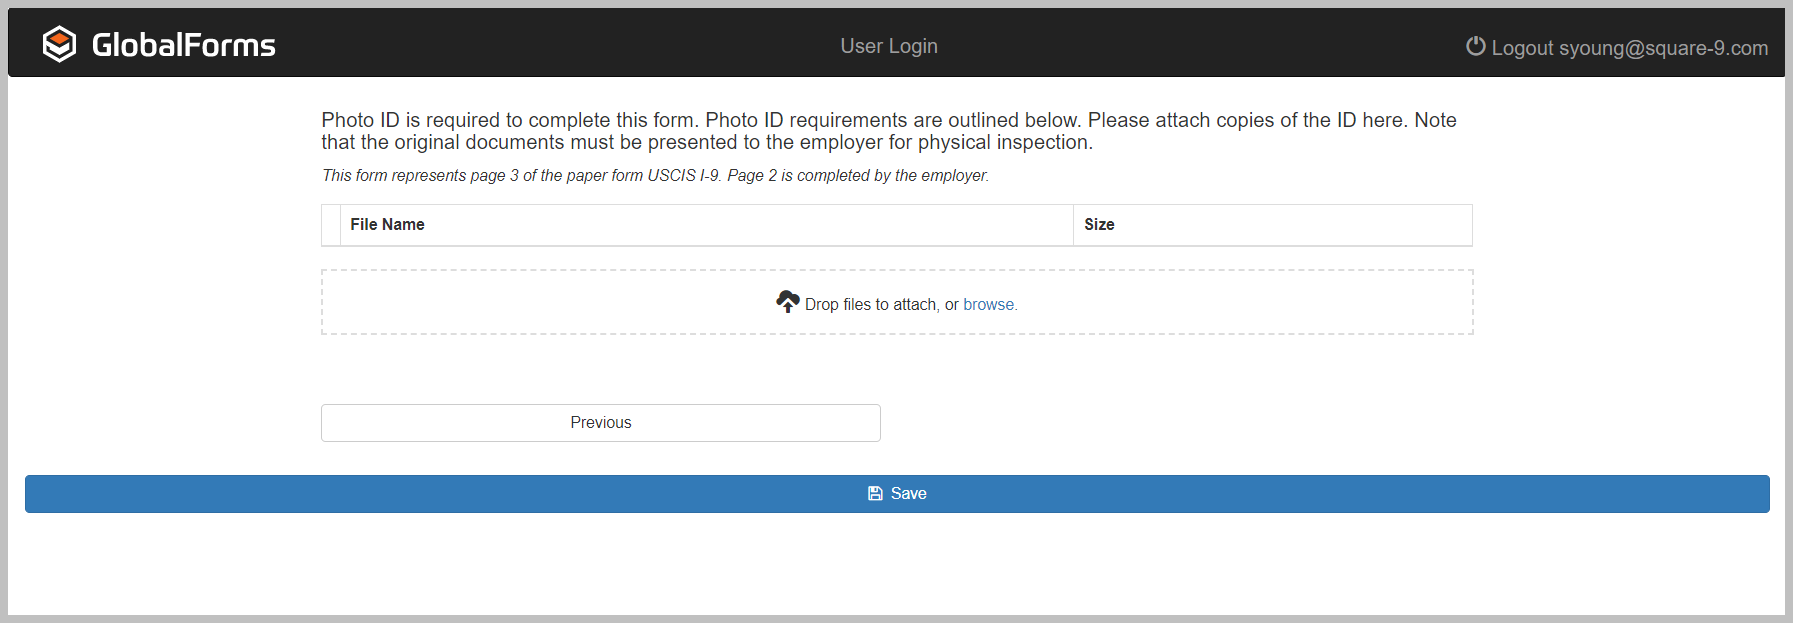
Task: Click the Photo ID instructions paragraph
Action: (x=888, y=131)
